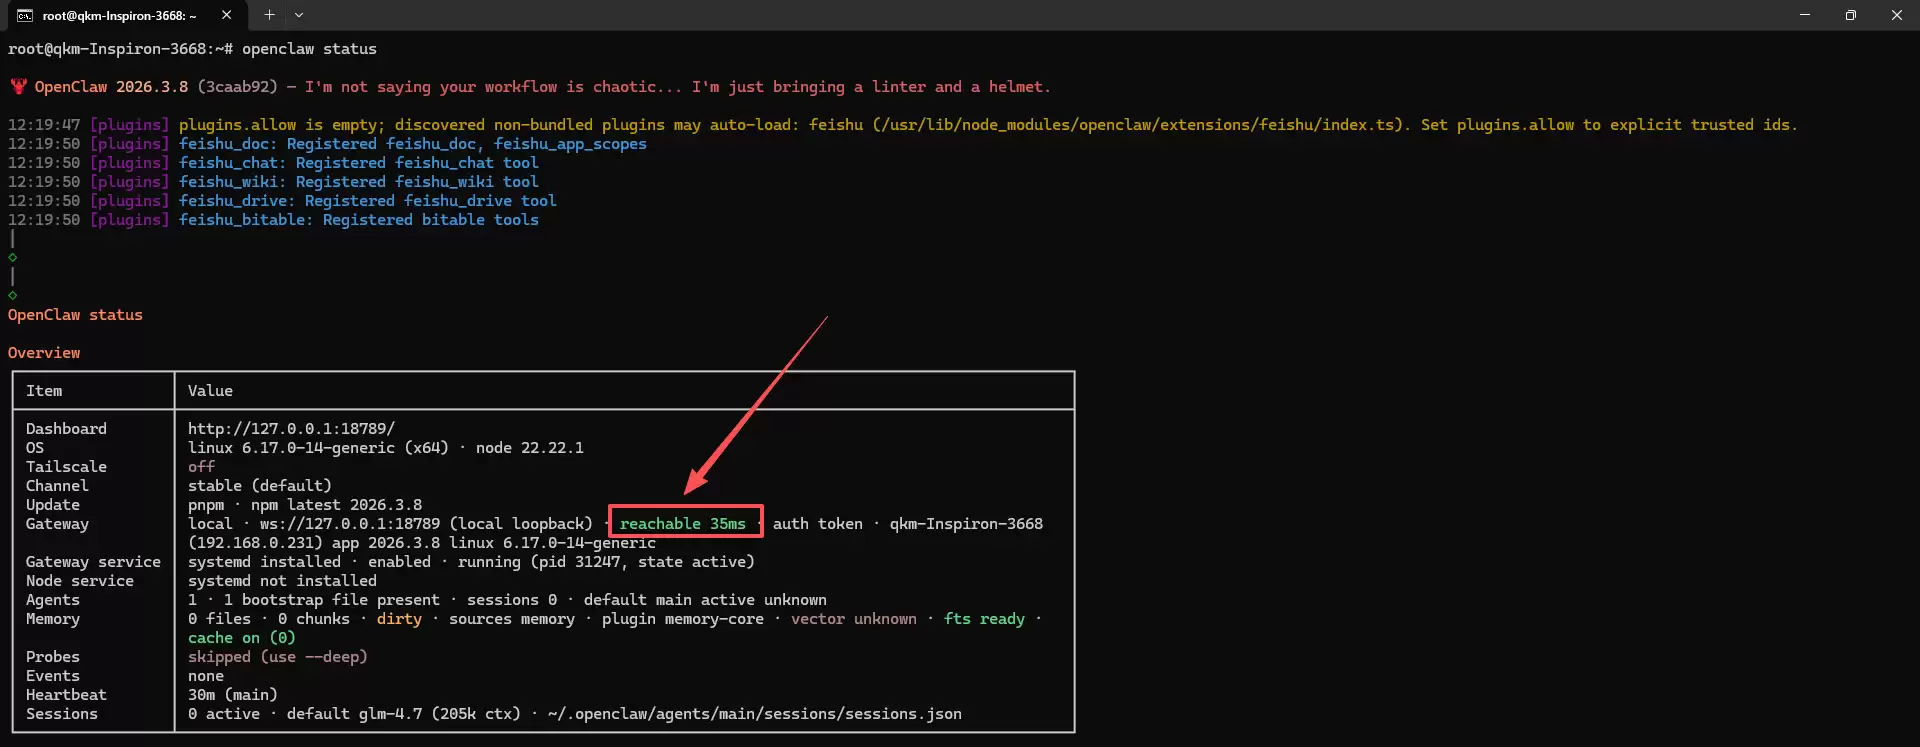Click the 'cache on (0)' text
1920x747 pixels.
pos(242,638)
